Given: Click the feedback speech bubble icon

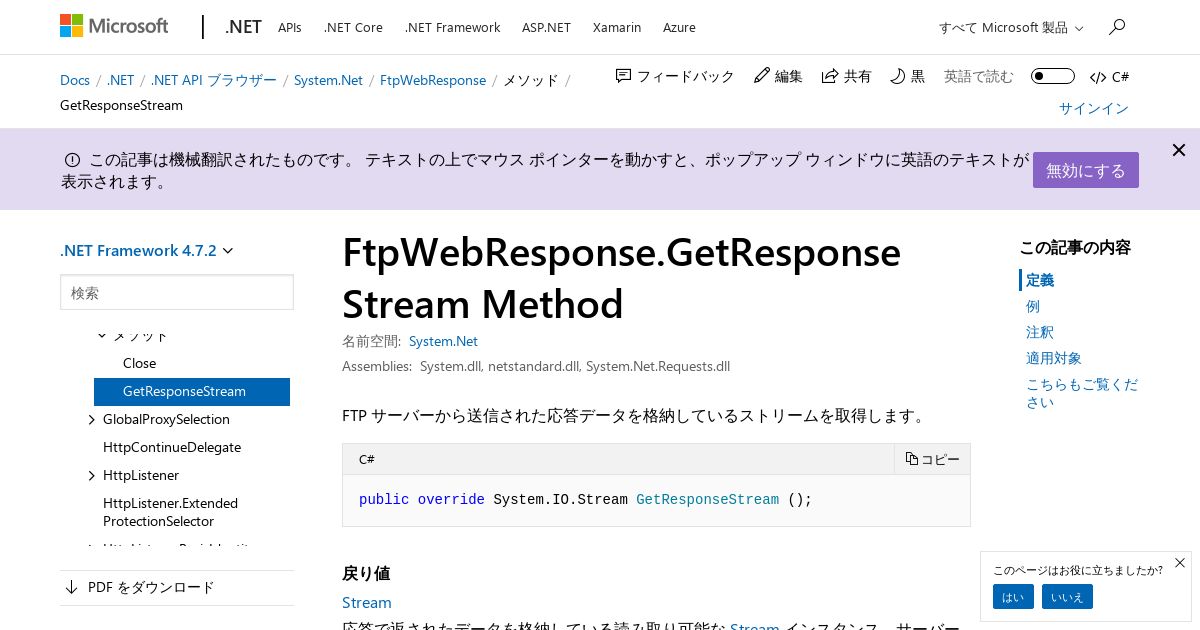Looking at the screenshot, I should [623, 76].
